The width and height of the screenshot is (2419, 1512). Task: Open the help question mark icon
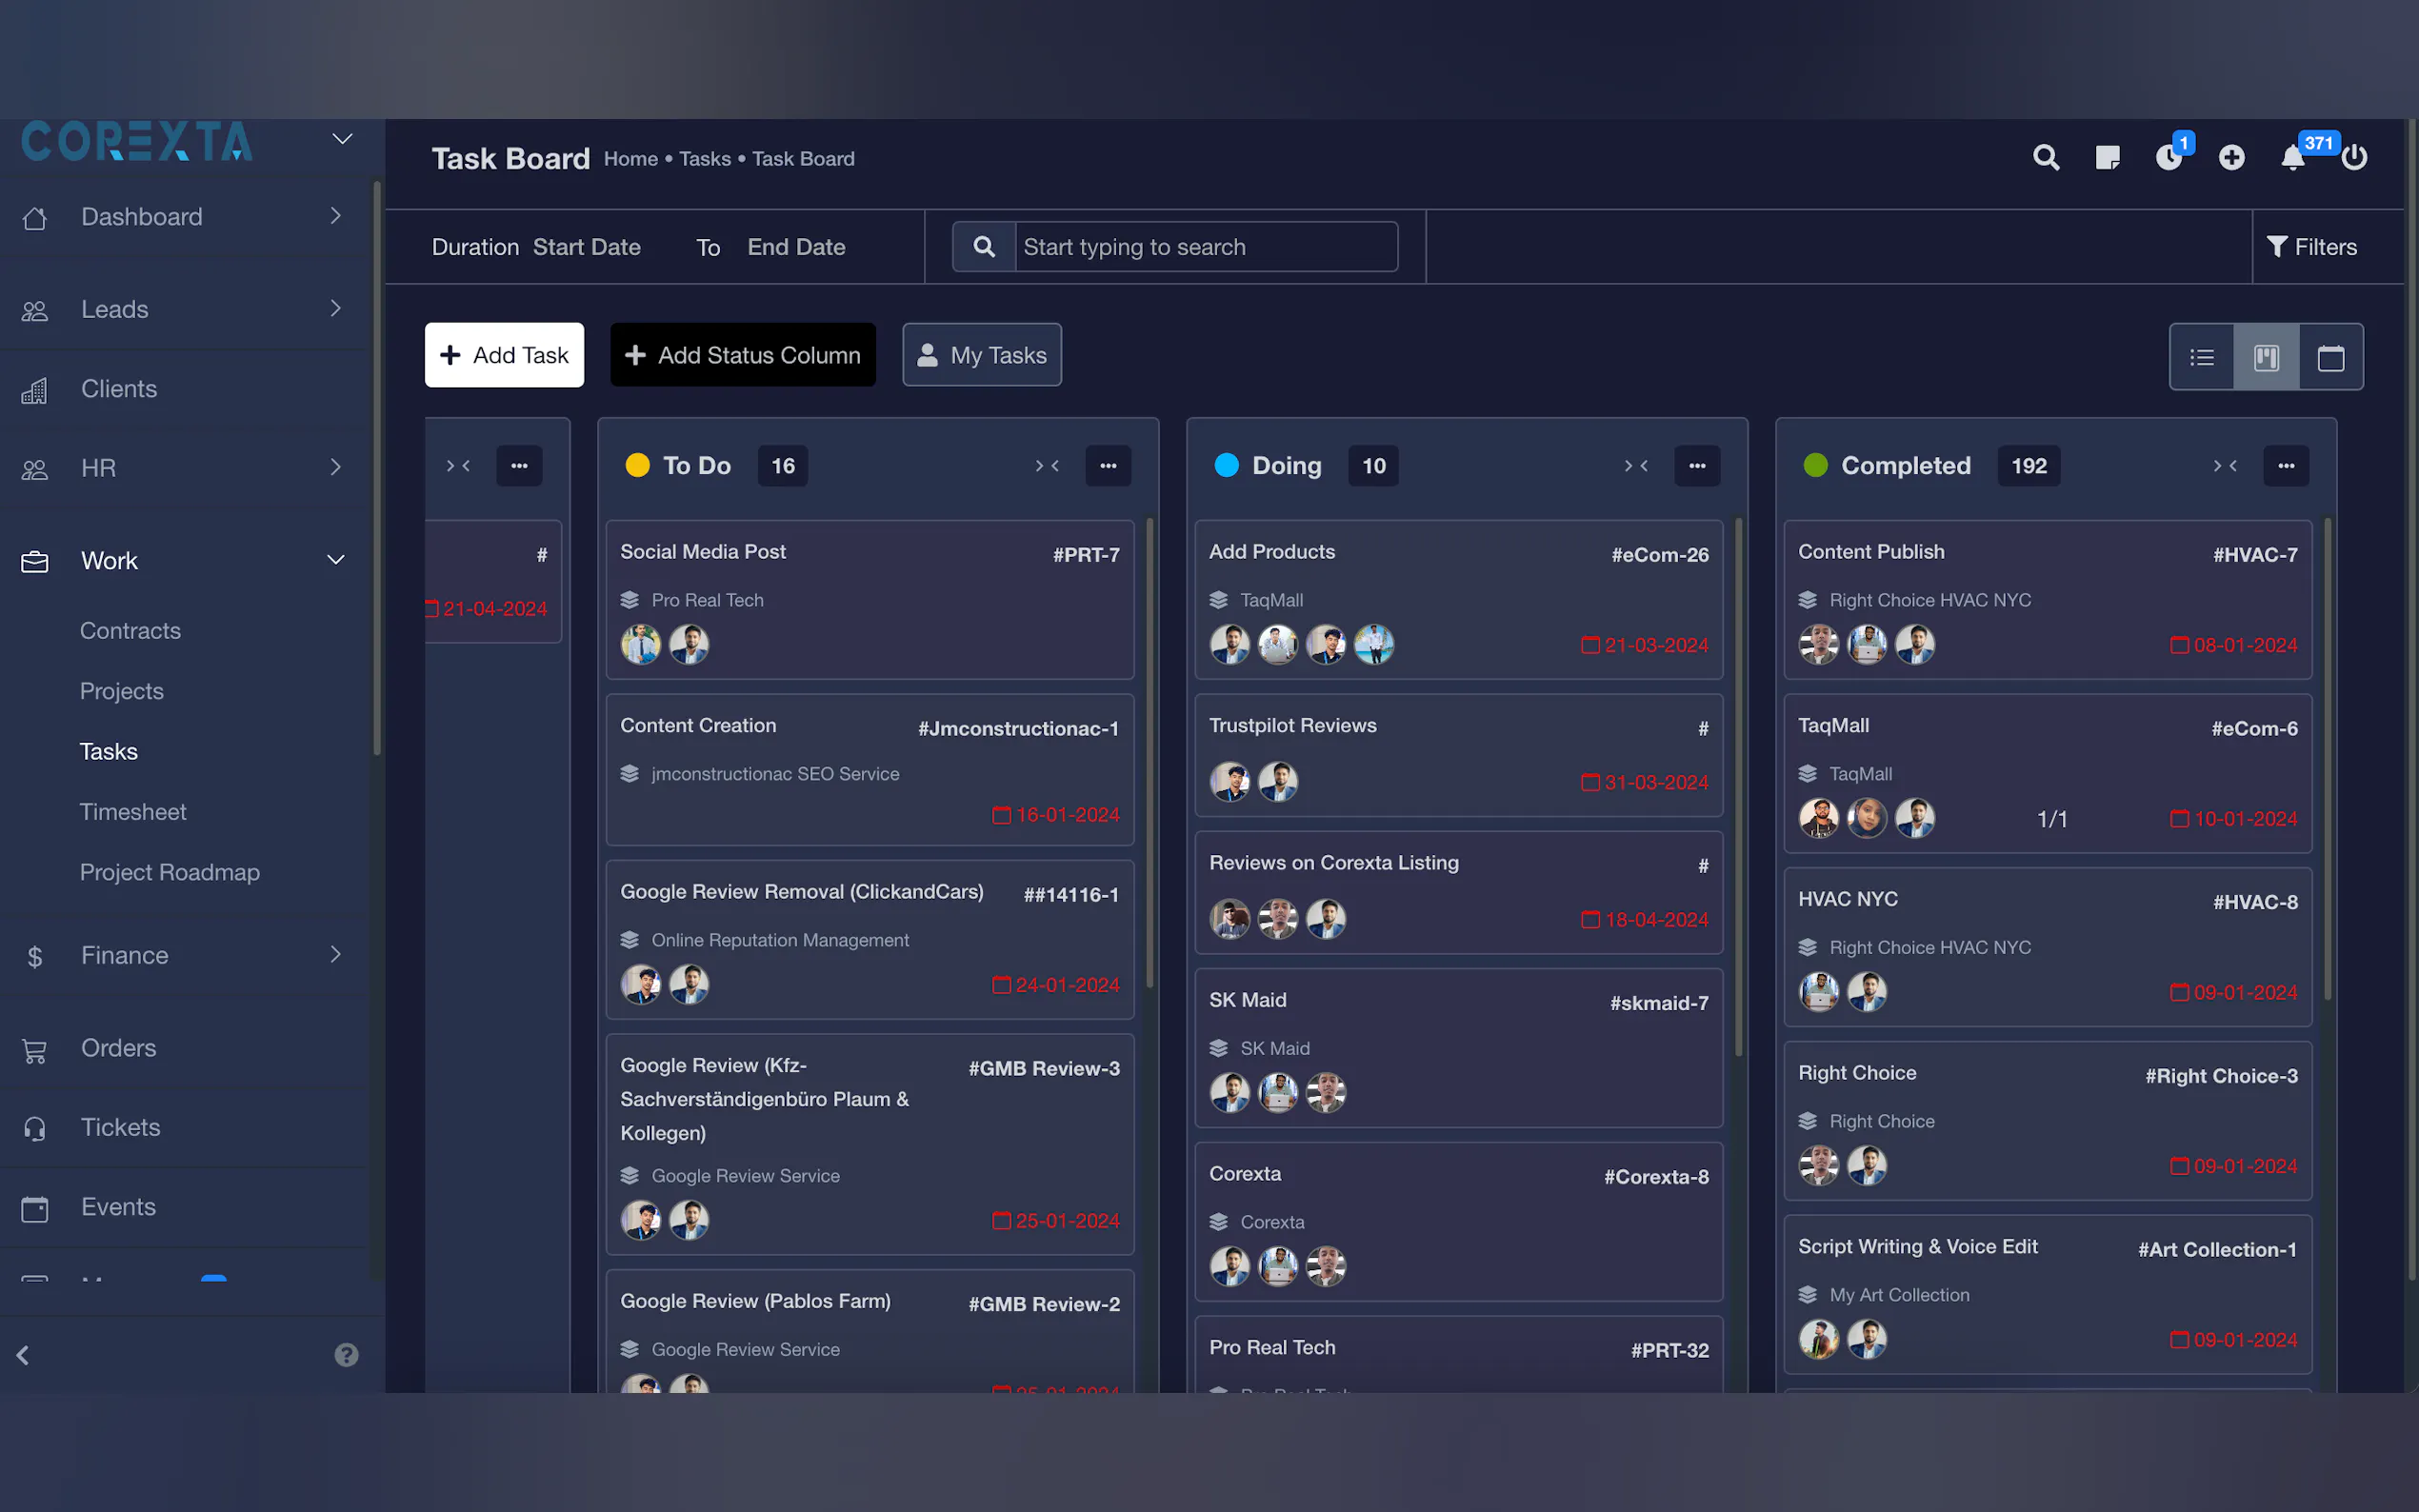point(346,1355)
